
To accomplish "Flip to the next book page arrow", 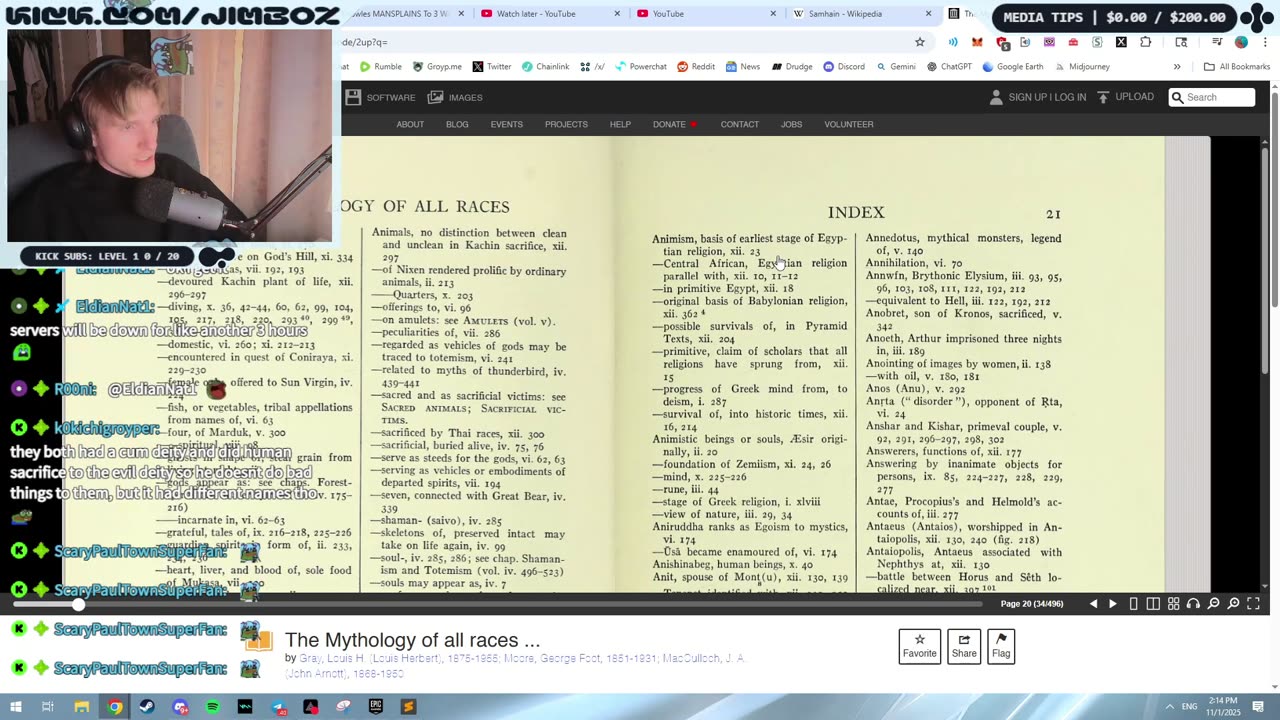I will [x=1112, y=604].
